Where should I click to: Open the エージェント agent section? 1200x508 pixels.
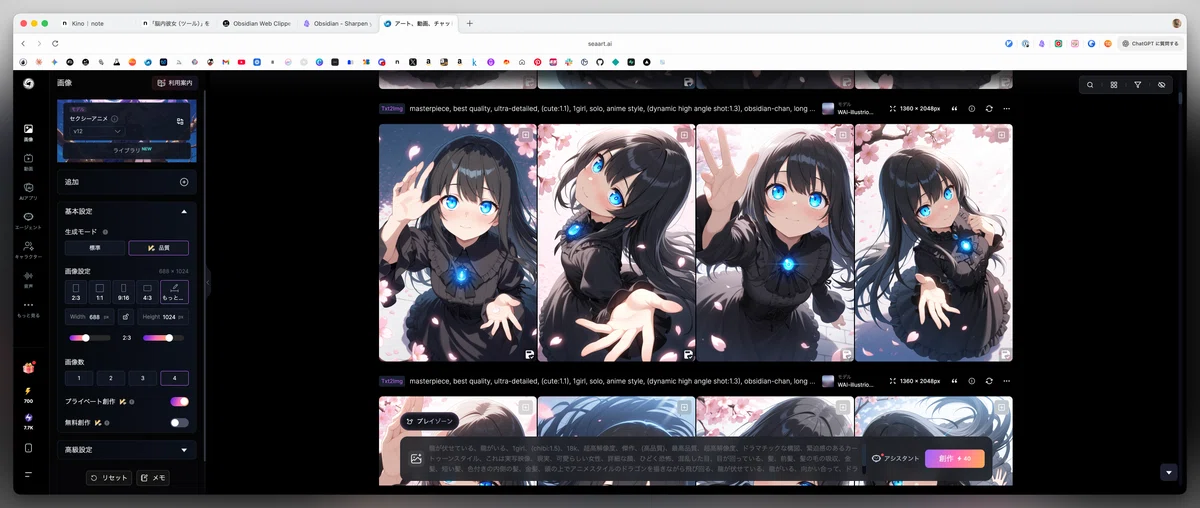tap(28, 220)
